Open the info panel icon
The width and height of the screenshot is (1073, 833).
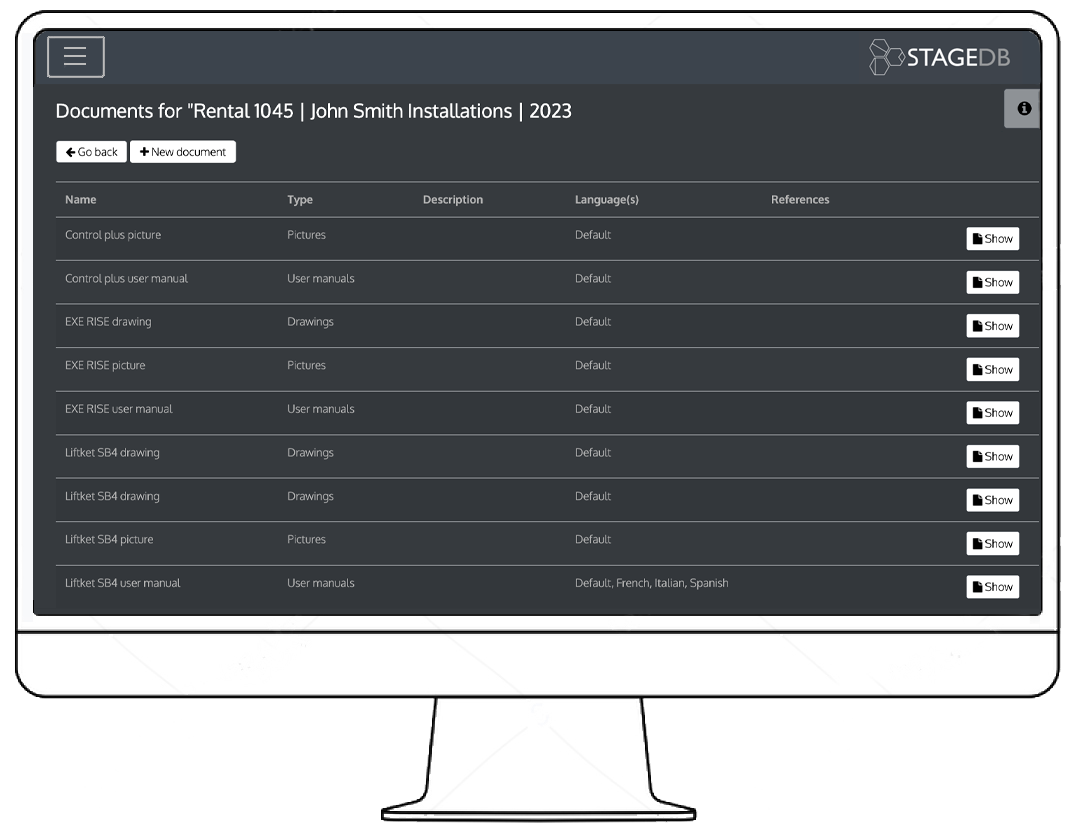point(1024,108)
